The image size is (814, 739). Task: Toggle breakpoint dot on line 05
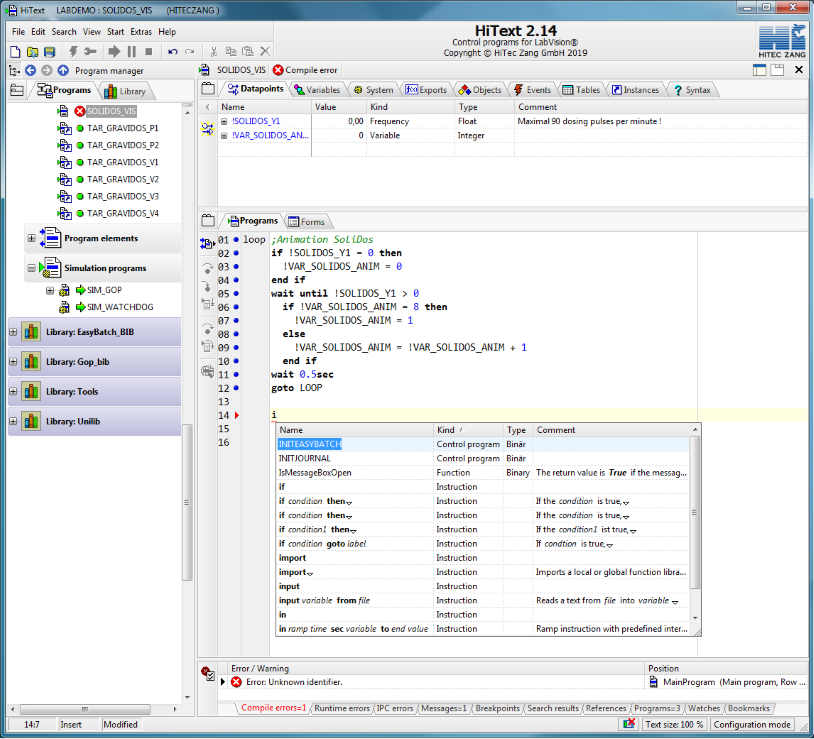pyautogui.click(x=236, y=293)
